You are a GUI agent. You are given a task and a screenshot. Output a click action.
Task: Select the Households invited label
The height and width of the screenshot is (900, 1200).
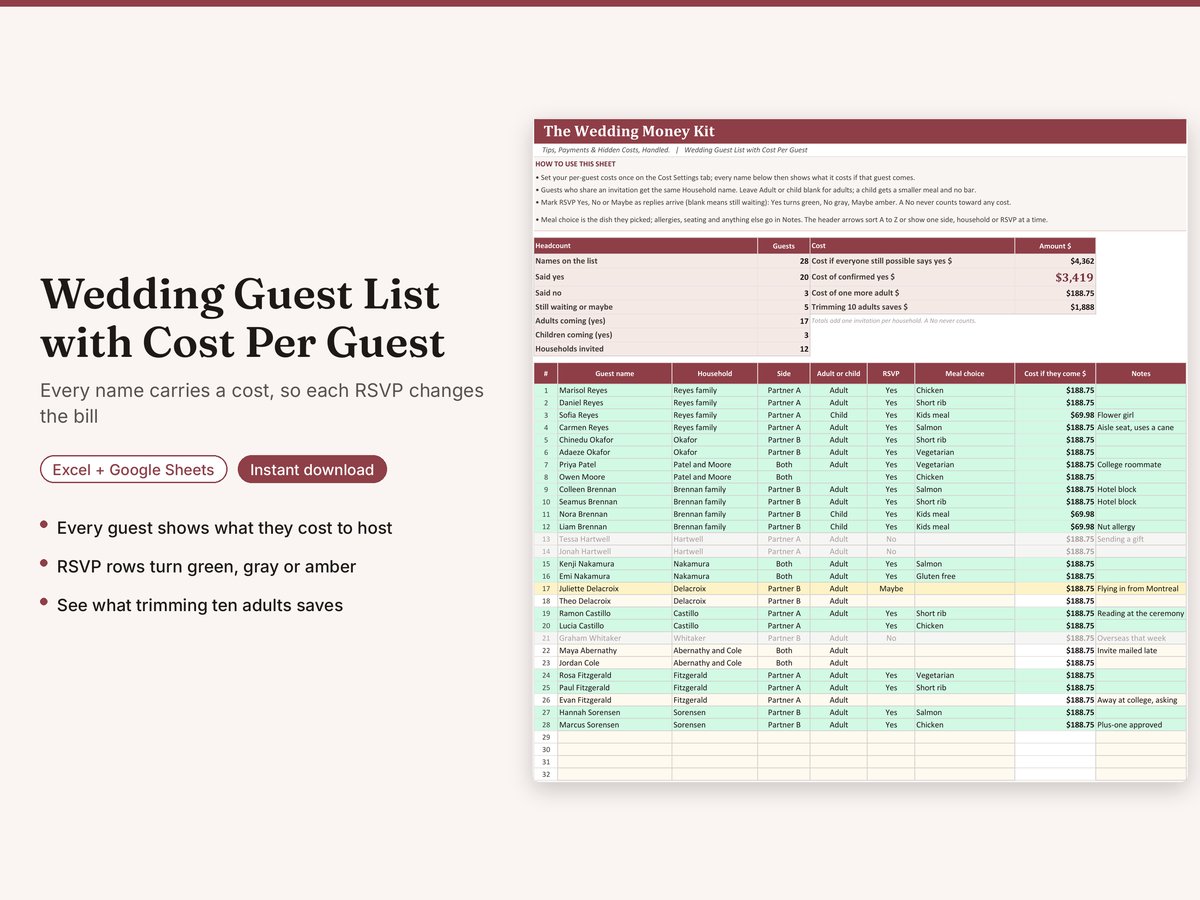(568, 349)
